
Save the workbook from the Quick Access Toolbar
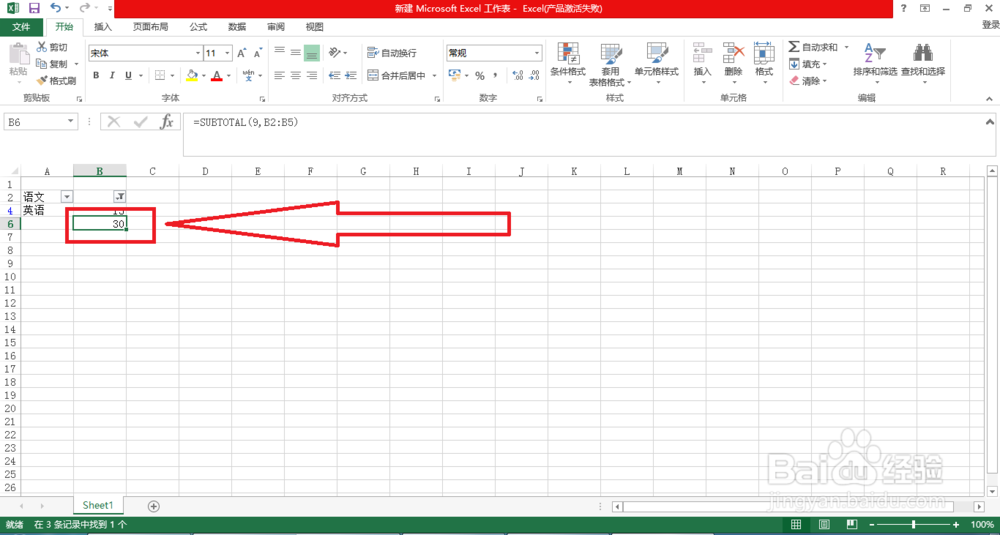(34, 8)
